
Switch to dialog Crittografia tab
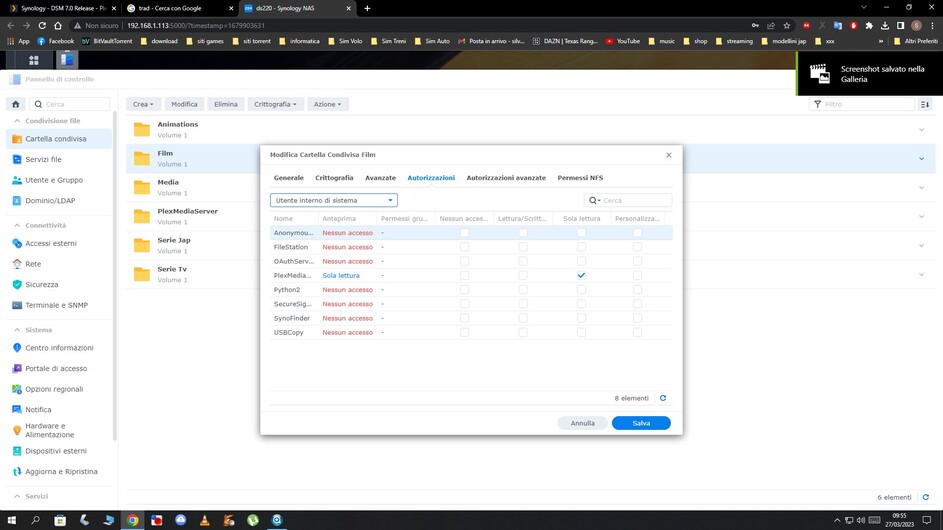coord(334,178)
